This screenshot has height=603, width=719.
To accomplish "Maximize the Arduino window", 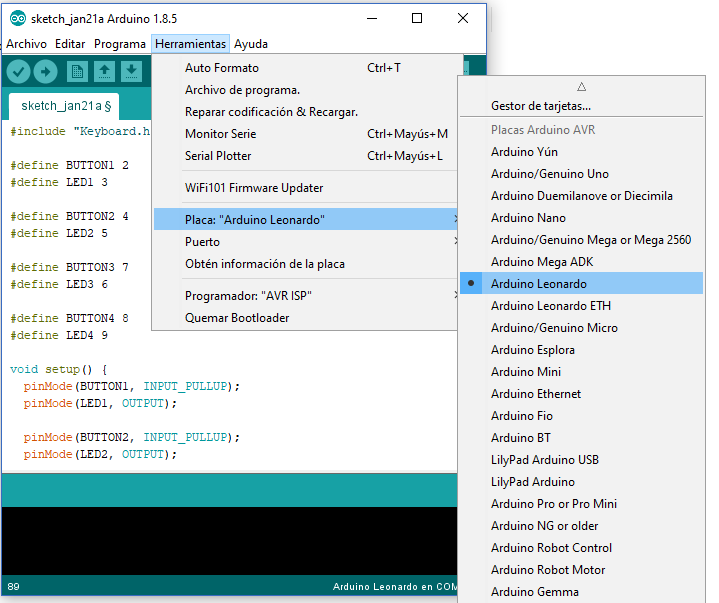I will tap(417, 18).
